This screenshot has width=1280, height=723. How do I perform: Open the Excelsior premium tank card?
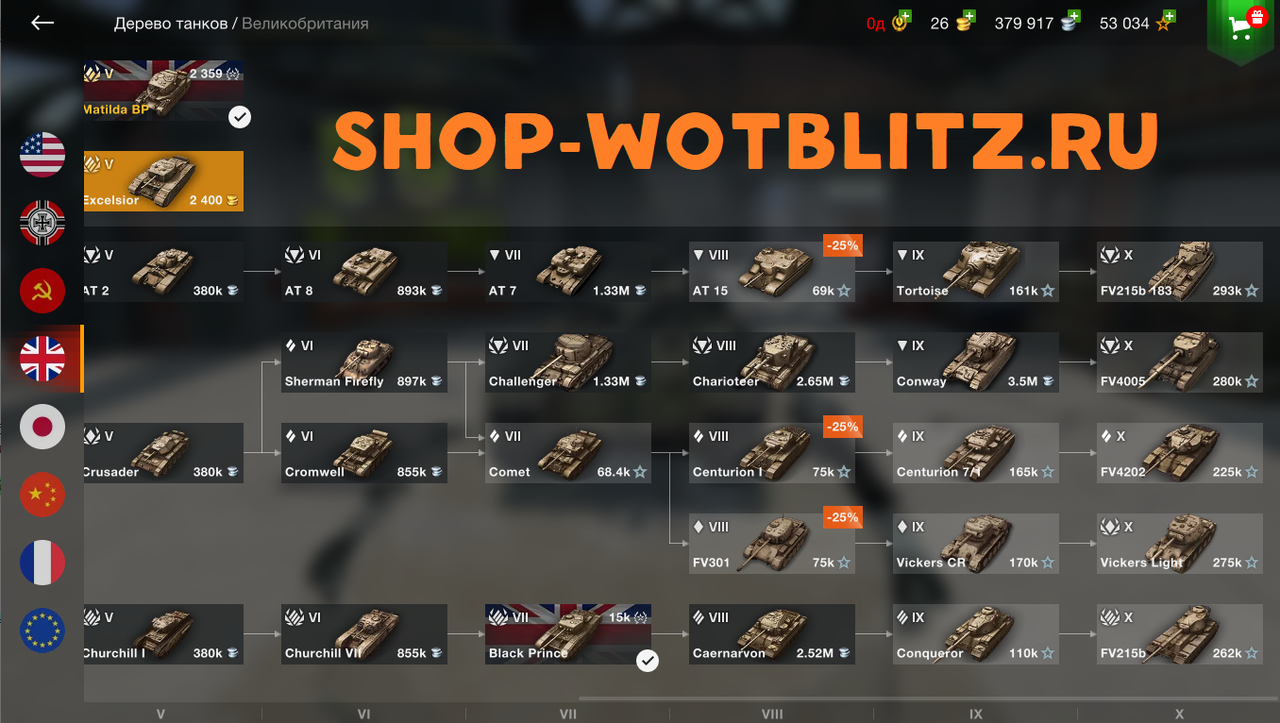(163, 181)
